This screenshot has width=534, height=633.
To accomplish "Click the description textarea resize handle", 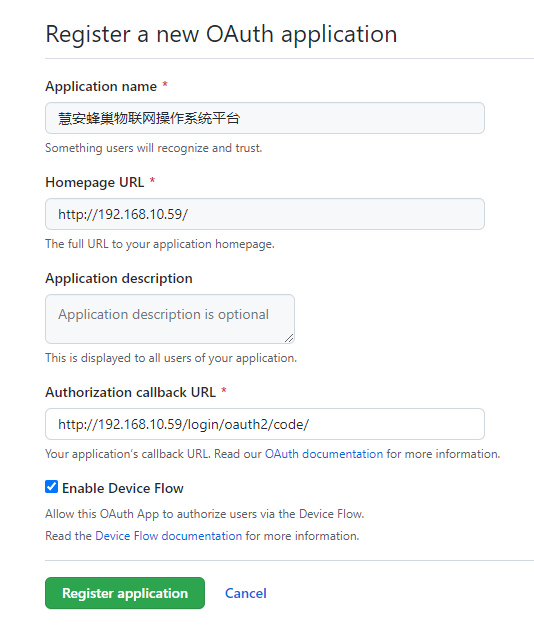I will 289,338.
